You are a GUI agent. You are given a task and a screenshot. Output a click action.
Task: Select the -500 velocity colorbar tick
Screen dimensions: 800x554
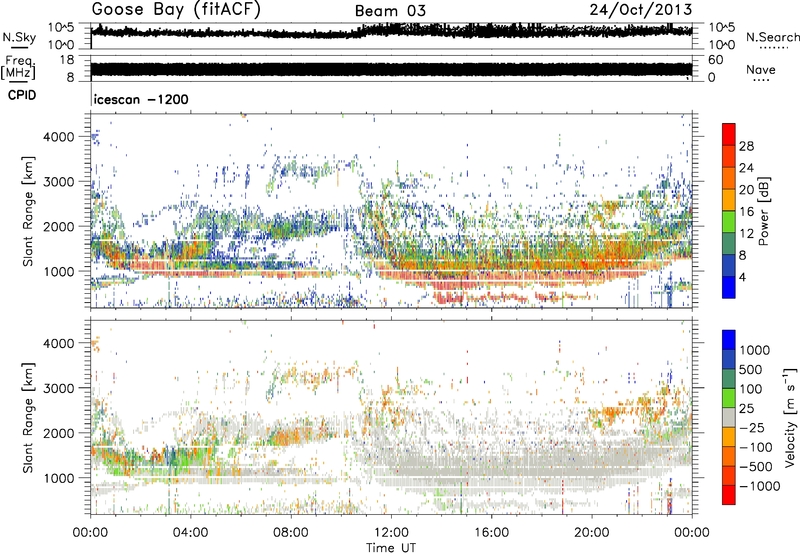[756, 467]
